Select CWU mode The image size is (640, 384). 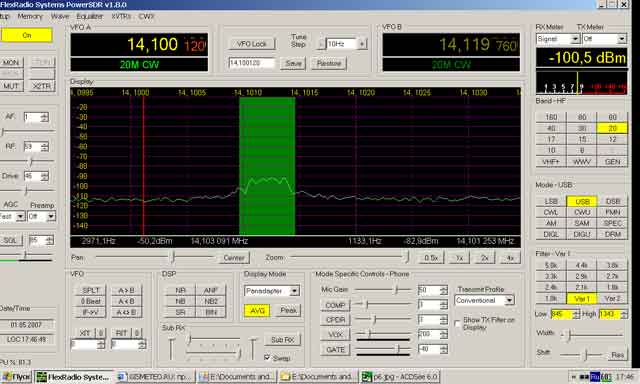(582, 212)
